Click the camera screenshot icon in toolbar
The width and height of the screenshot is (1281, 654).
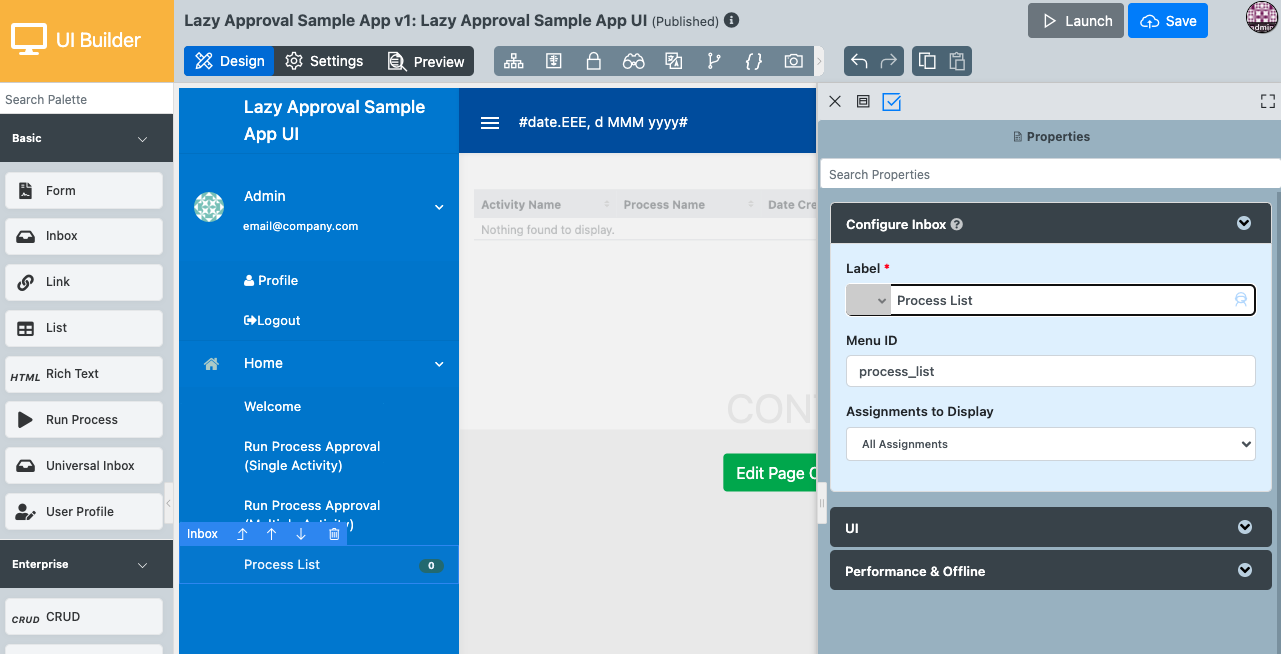(793, 61)
